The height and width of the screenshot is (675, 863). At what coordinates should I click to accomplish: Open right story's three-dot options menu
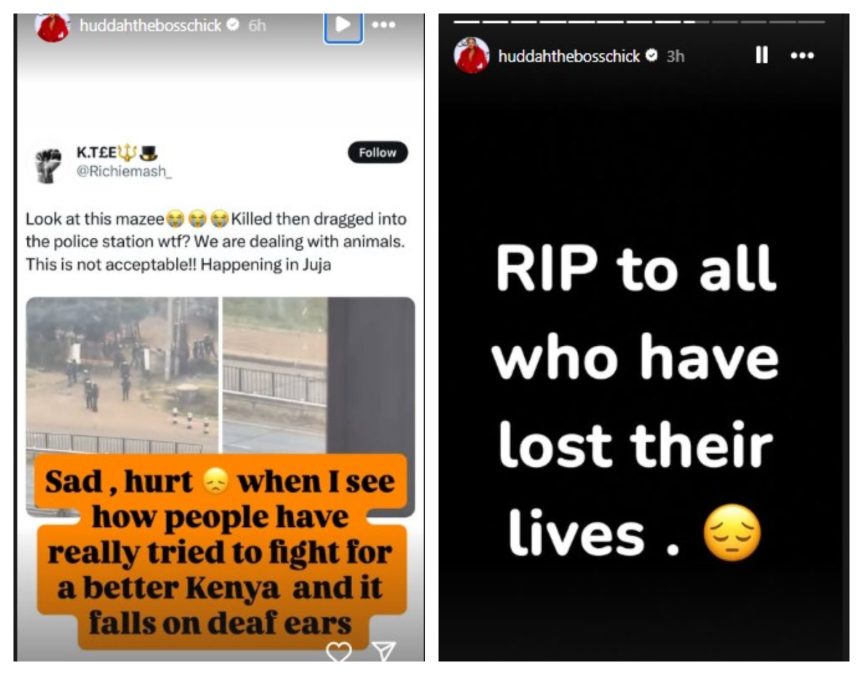[x=802, y=56]
